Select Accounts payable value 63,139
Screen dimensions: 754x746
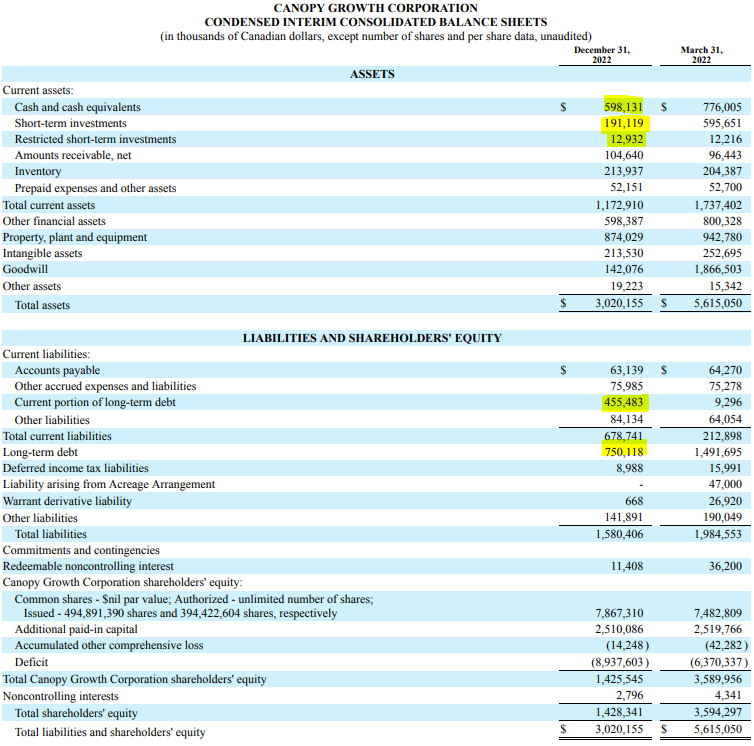pyautogui.click(x=627, y=370)
